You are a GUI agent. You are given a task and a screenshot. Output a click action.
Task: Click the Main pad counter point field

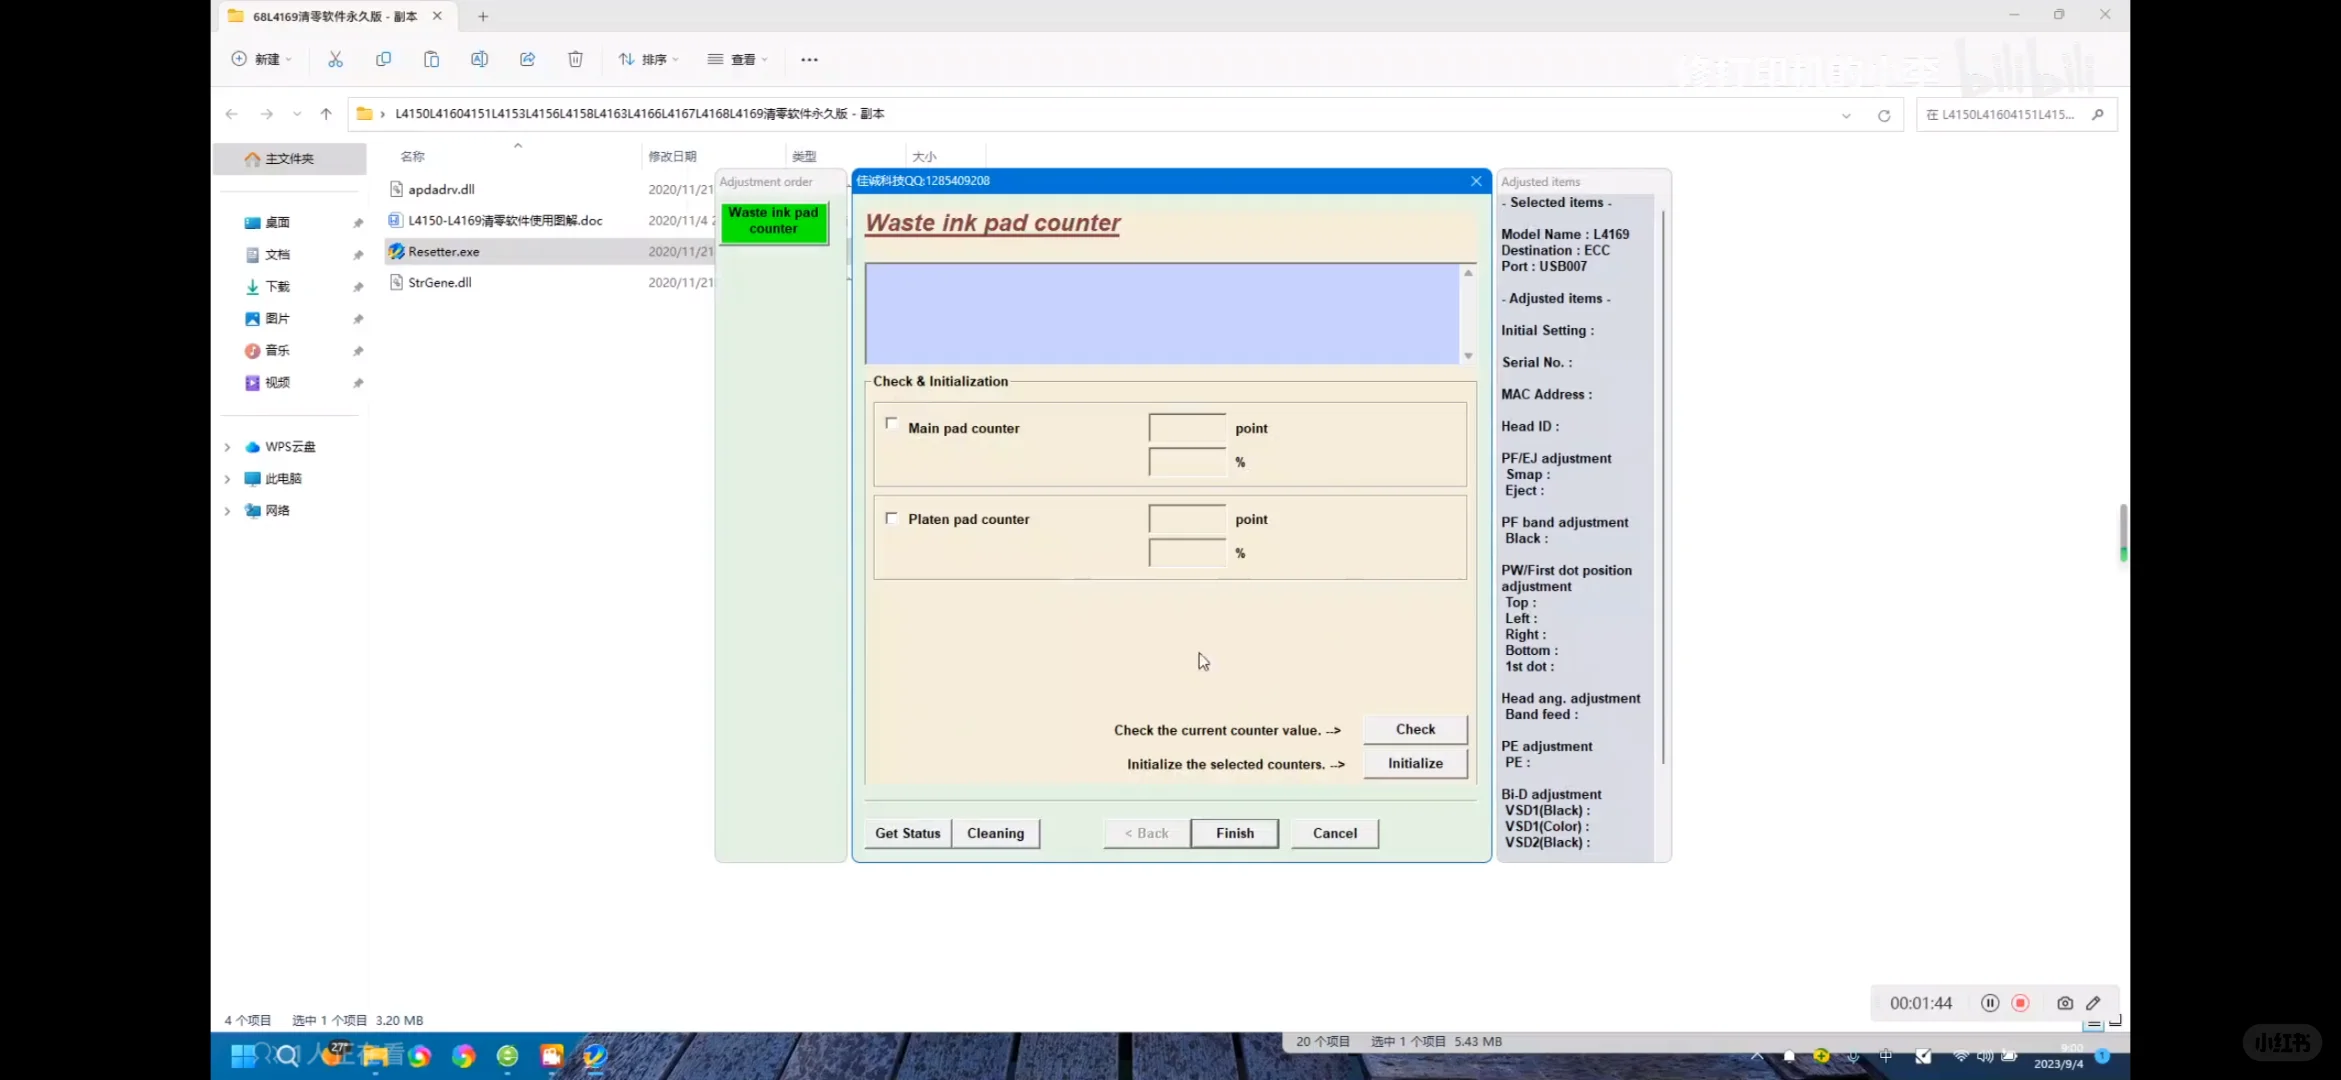1186,428
